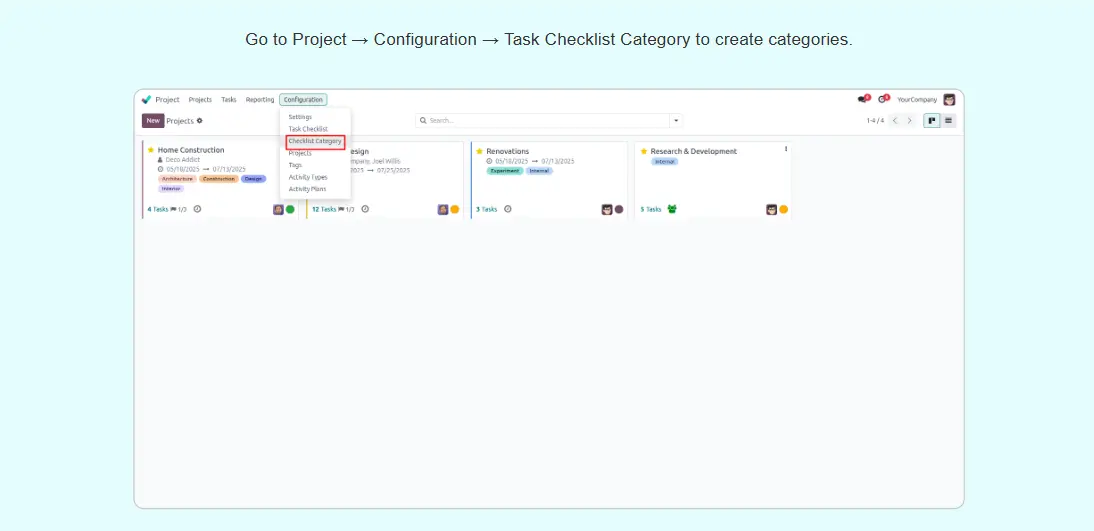
Task: Toggle favorite star on Home Construction
Action: 151,150
